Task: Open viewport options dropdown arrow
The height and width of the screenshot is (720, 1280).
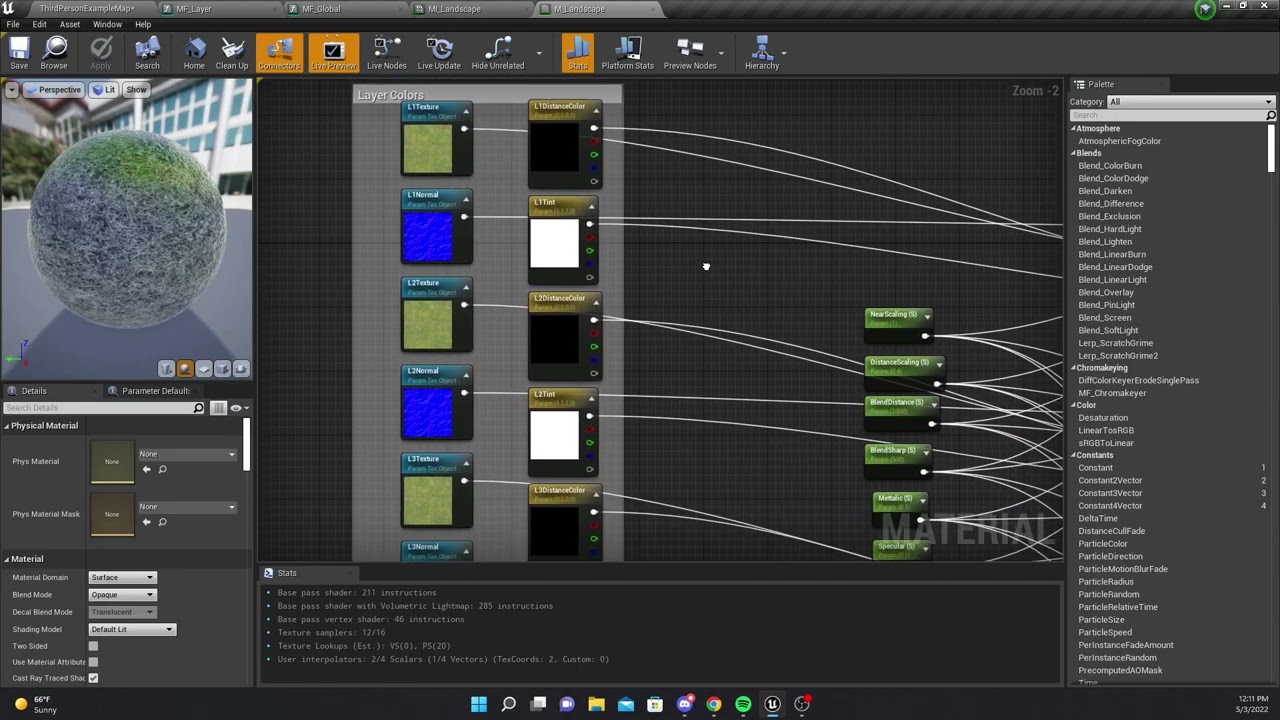Action: [12, 90]
